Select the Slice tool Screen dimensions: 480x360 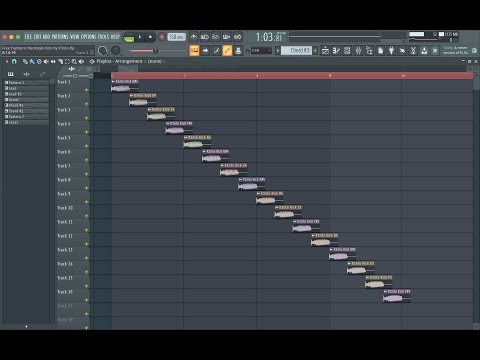[x=60, y=61]
